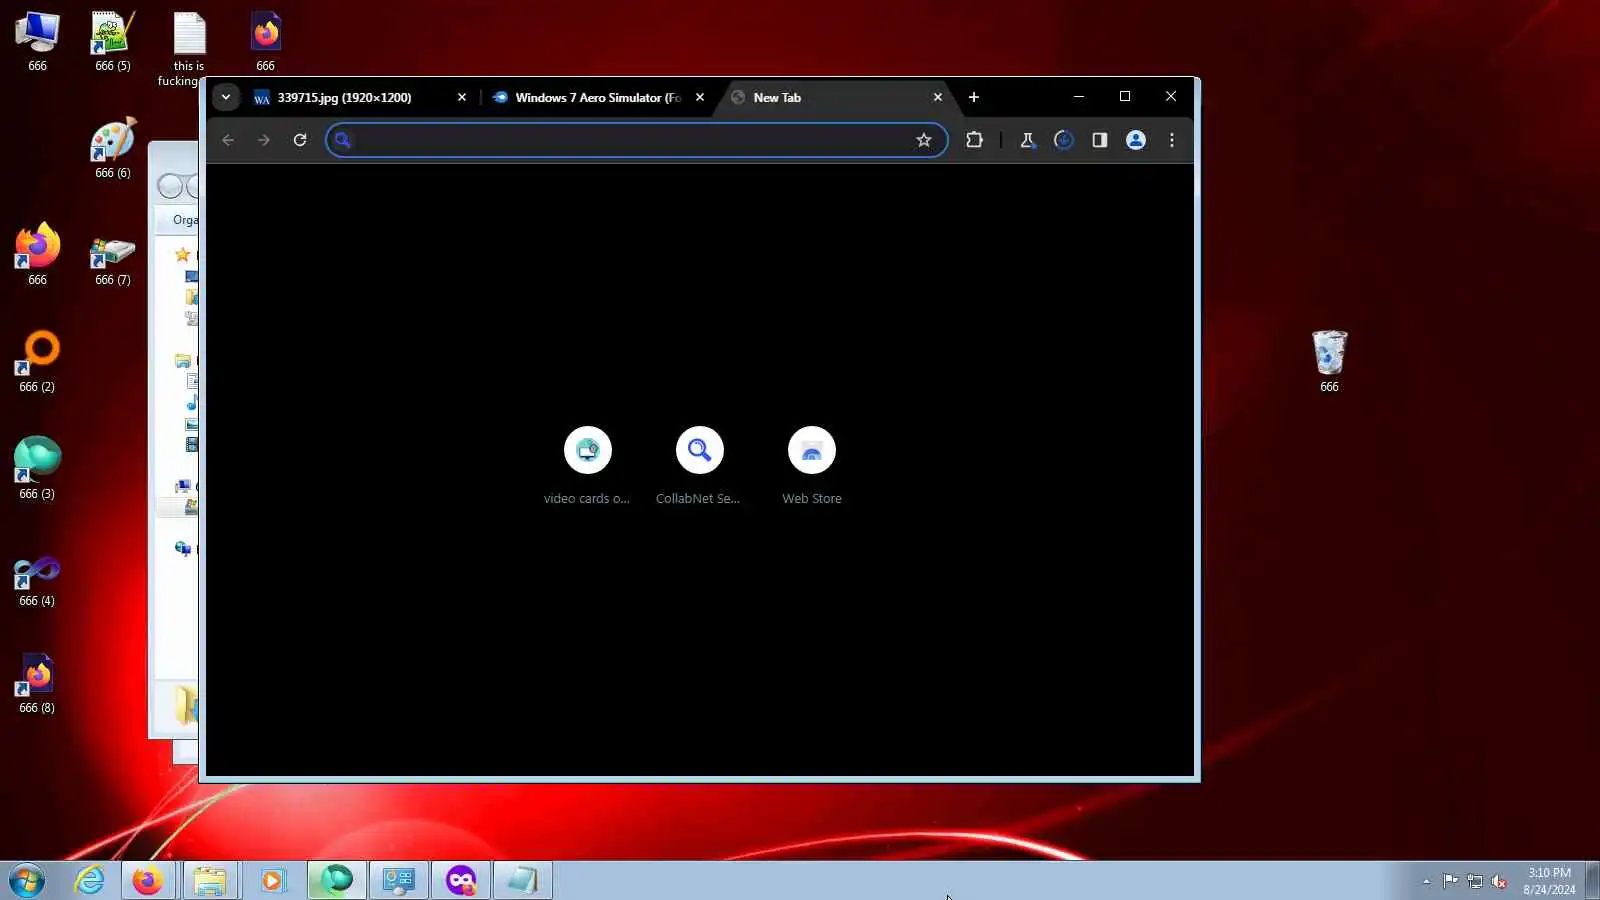
Task: Open the network tray icon
Action: coord(1475,881)
